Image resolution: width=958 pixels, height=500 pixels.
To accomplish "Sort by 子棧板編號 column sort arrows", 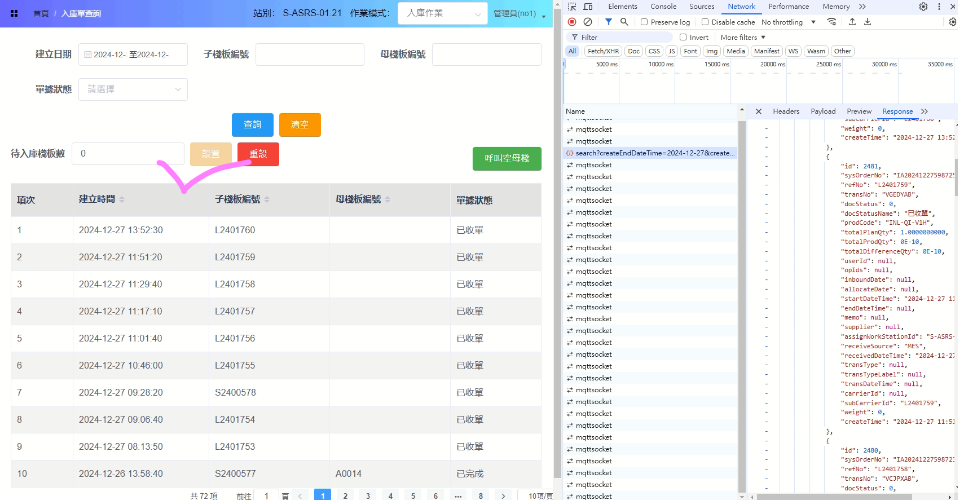I will (x=267, y=199).
